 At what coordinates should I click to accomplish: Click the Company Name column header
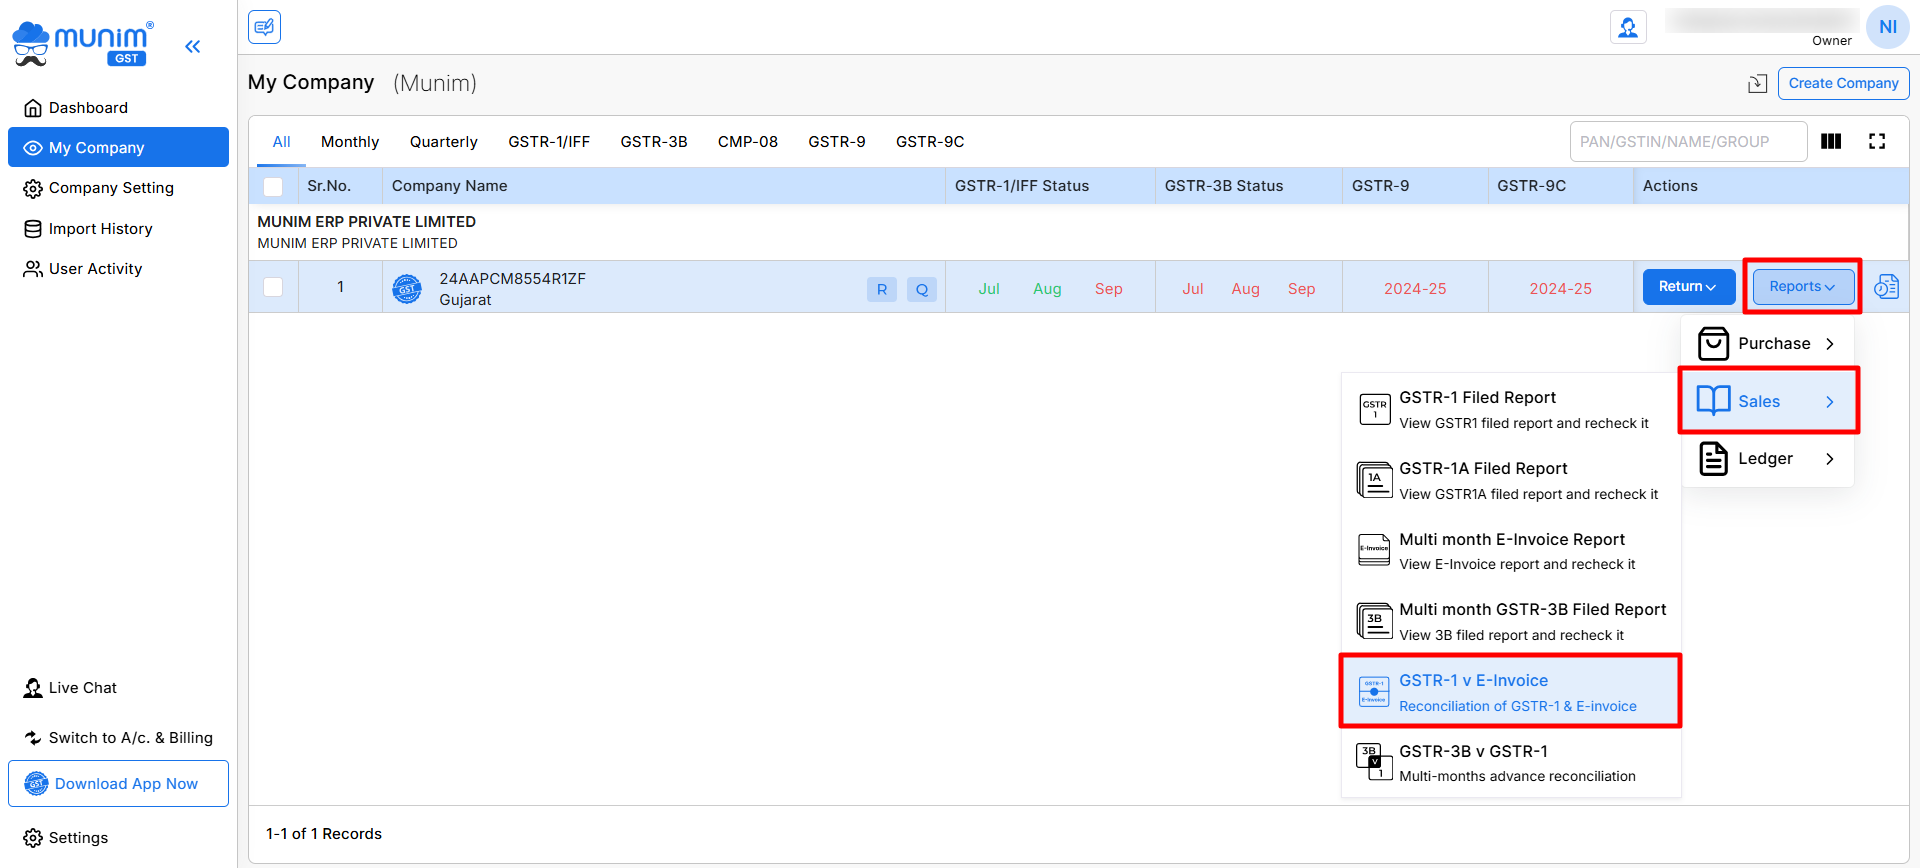(664, 186)
